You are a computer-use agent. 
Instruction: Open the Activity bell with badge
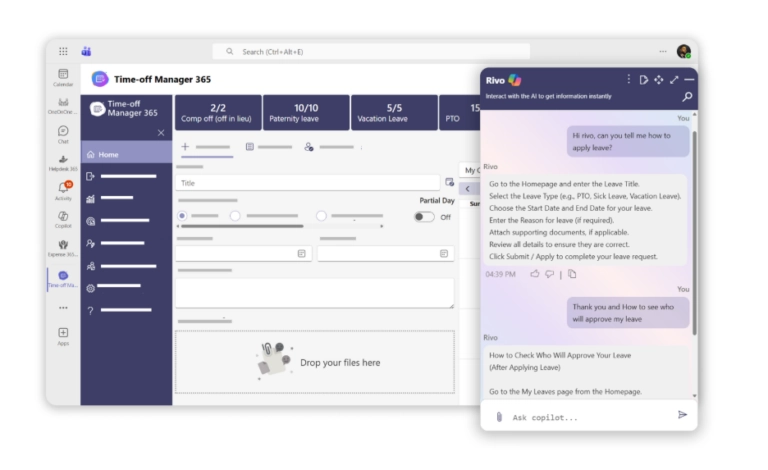click(63, 191)
